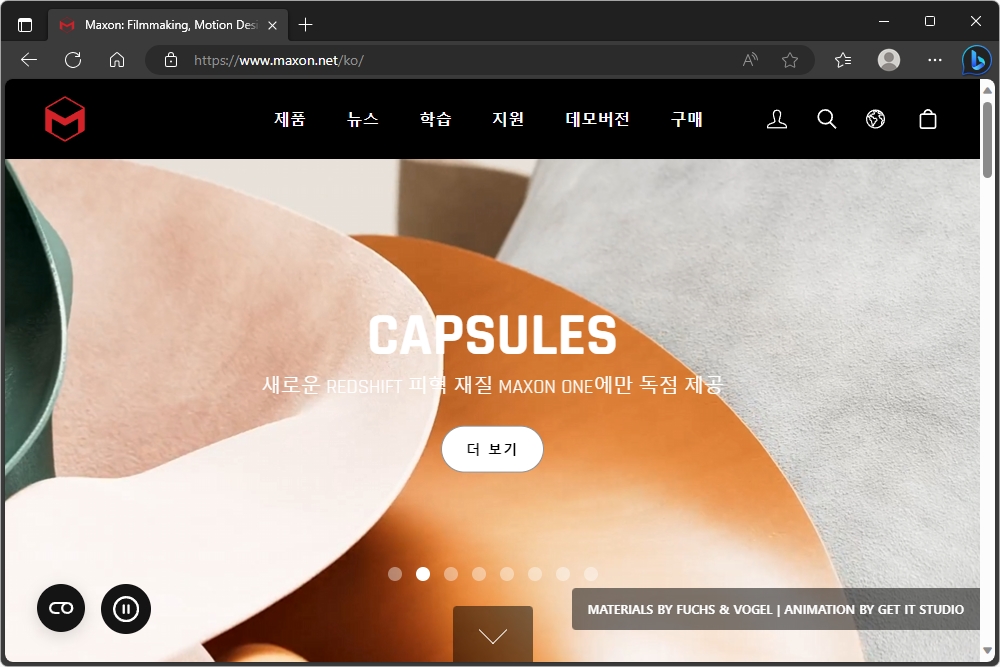Open the Favorites list icon
This screenshot has height=667, width=1000.
click(843, 60)
